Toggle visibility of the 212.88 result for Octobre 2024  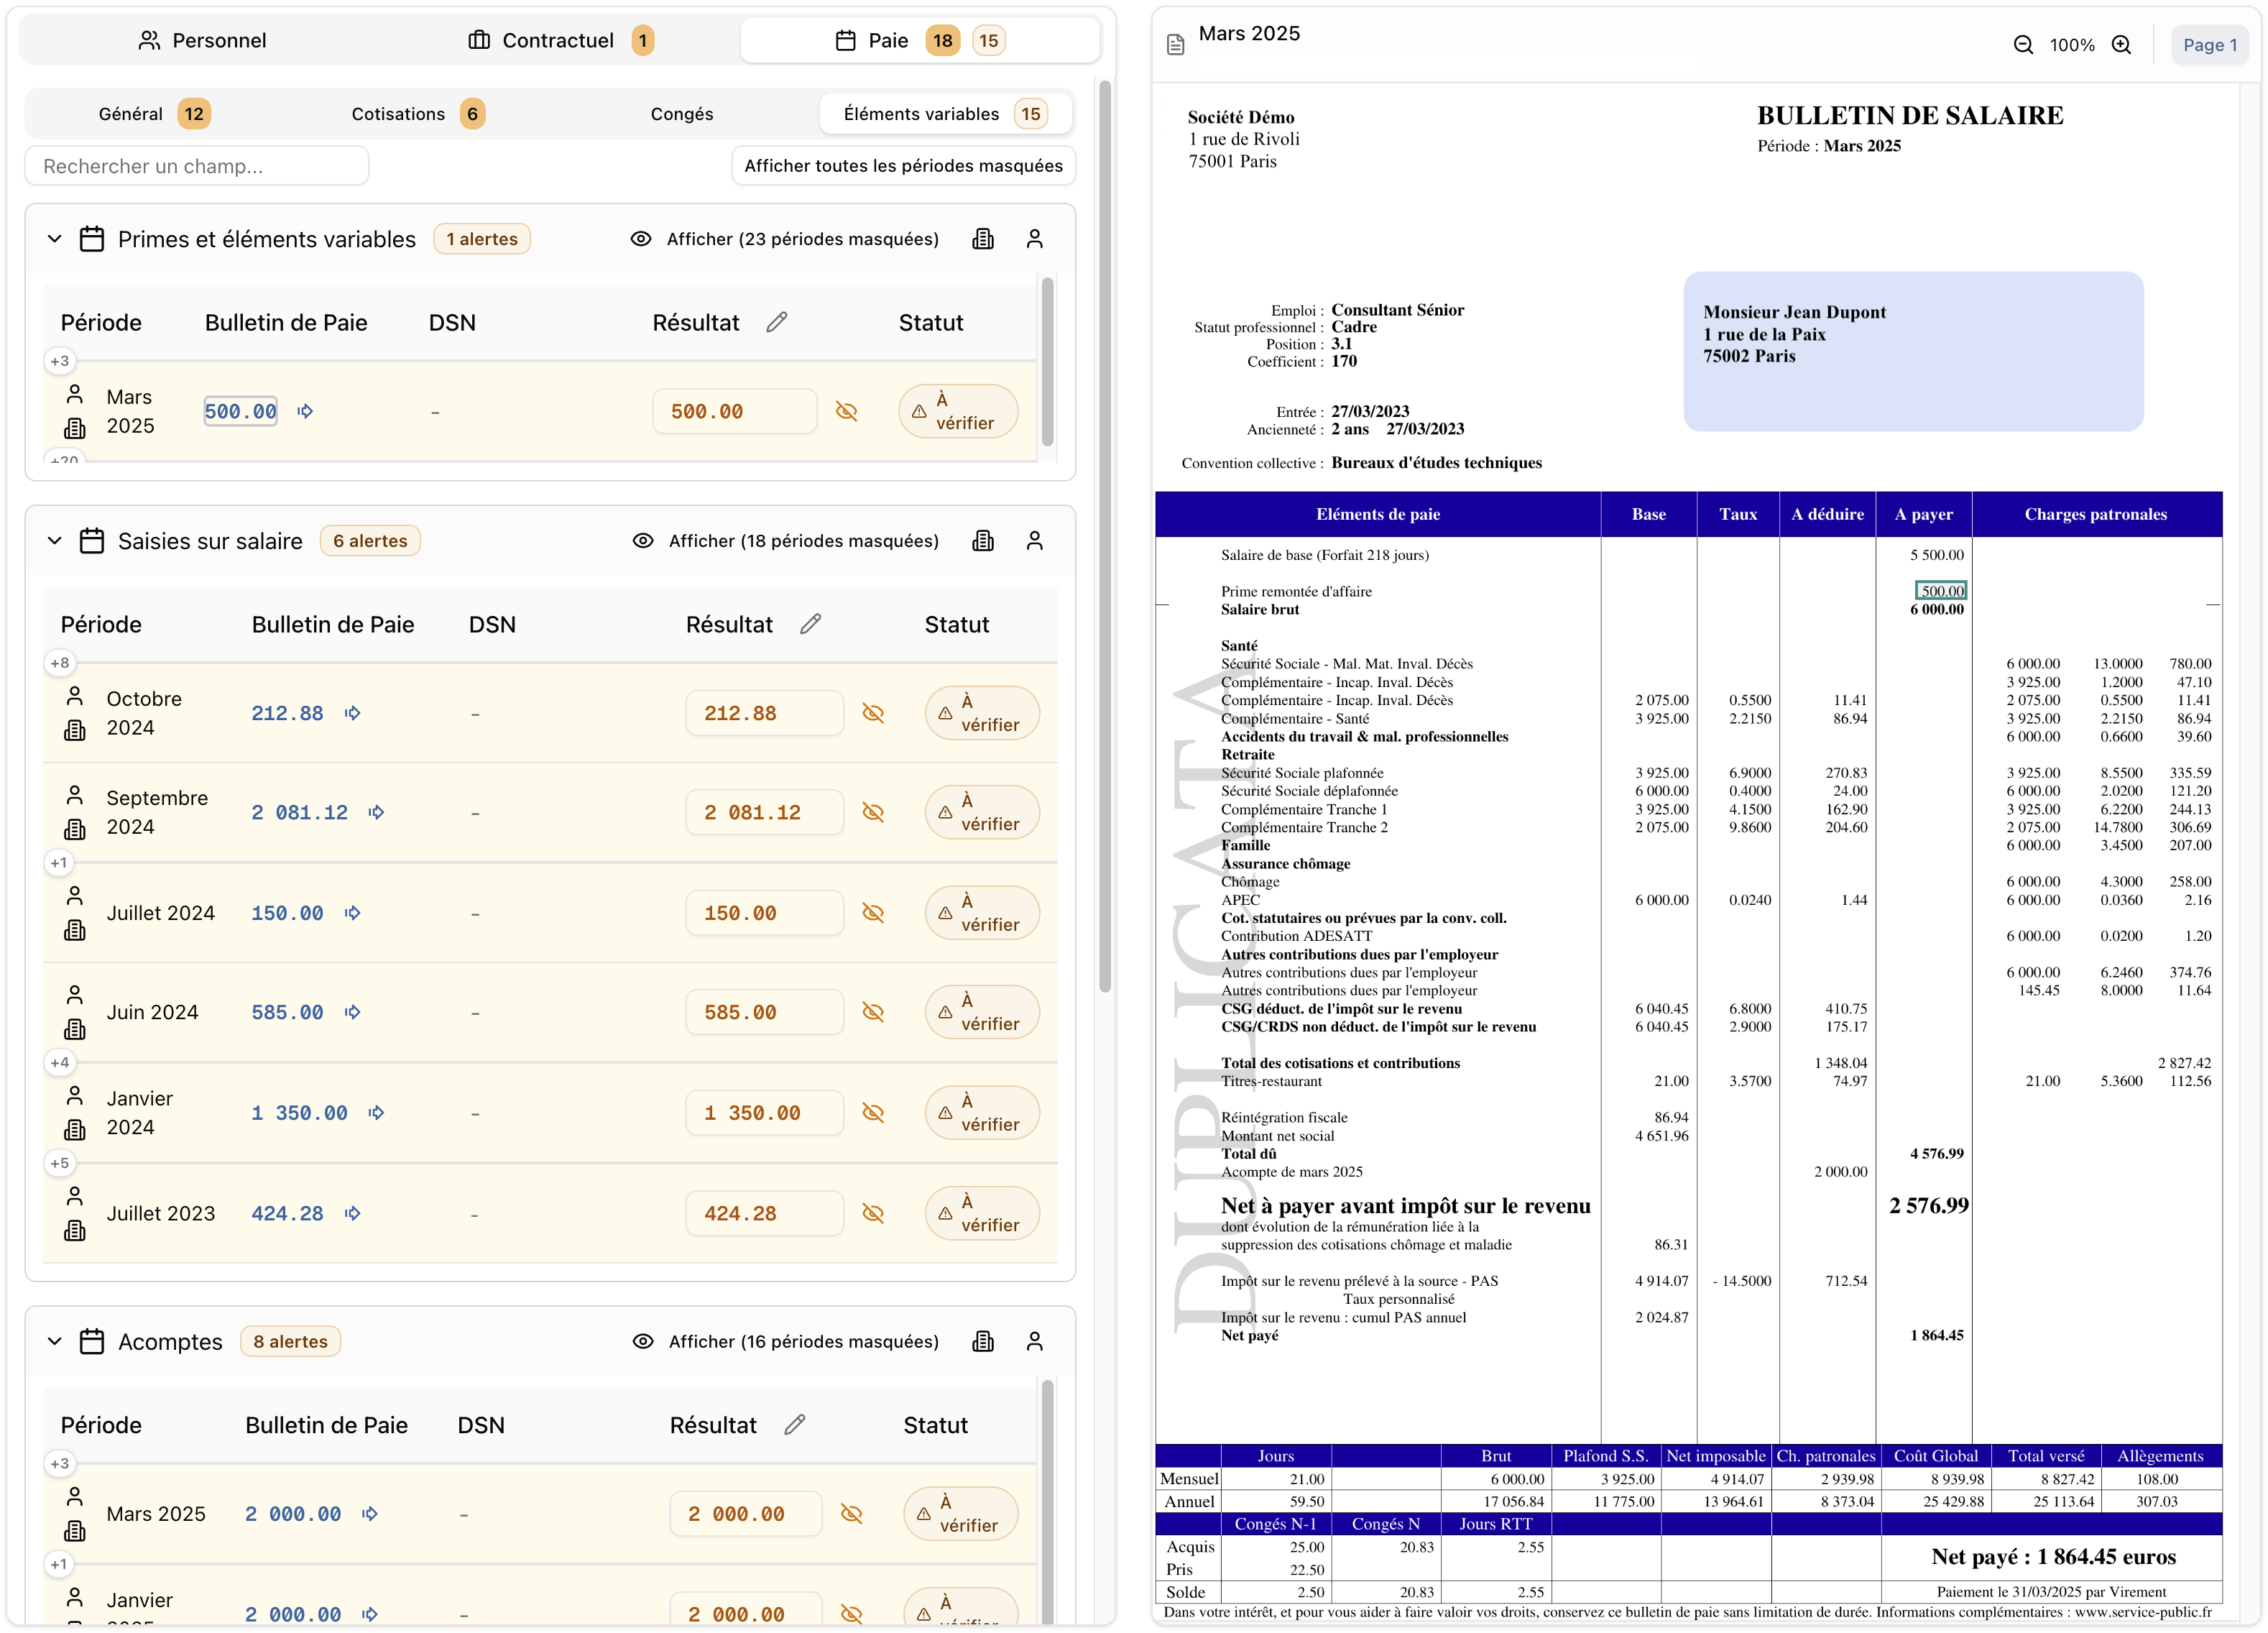tap(873, 713)
